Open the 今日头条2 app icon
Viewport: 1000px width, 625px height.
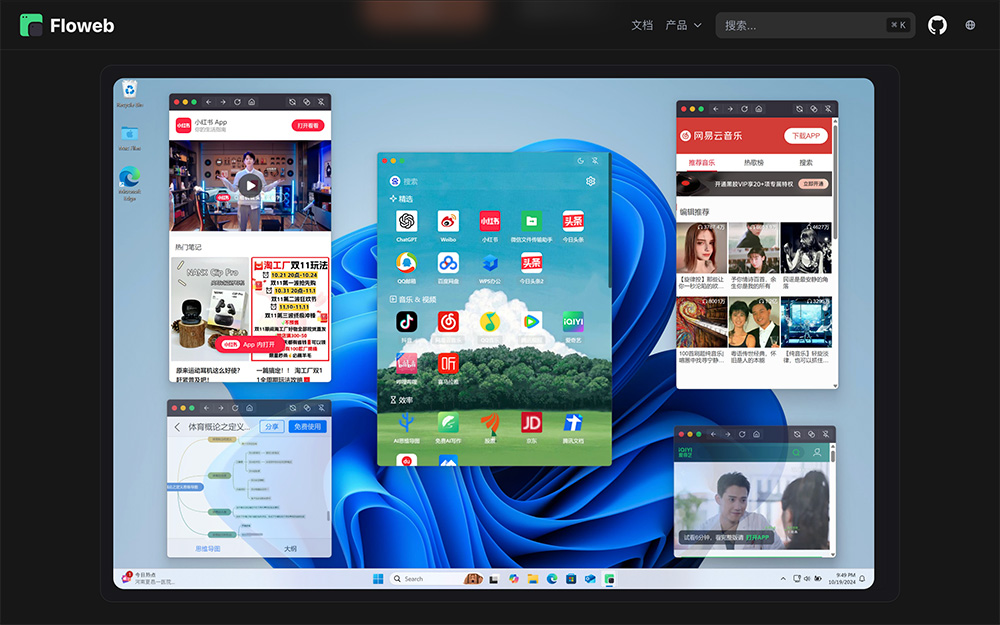[x=531, y=263]
